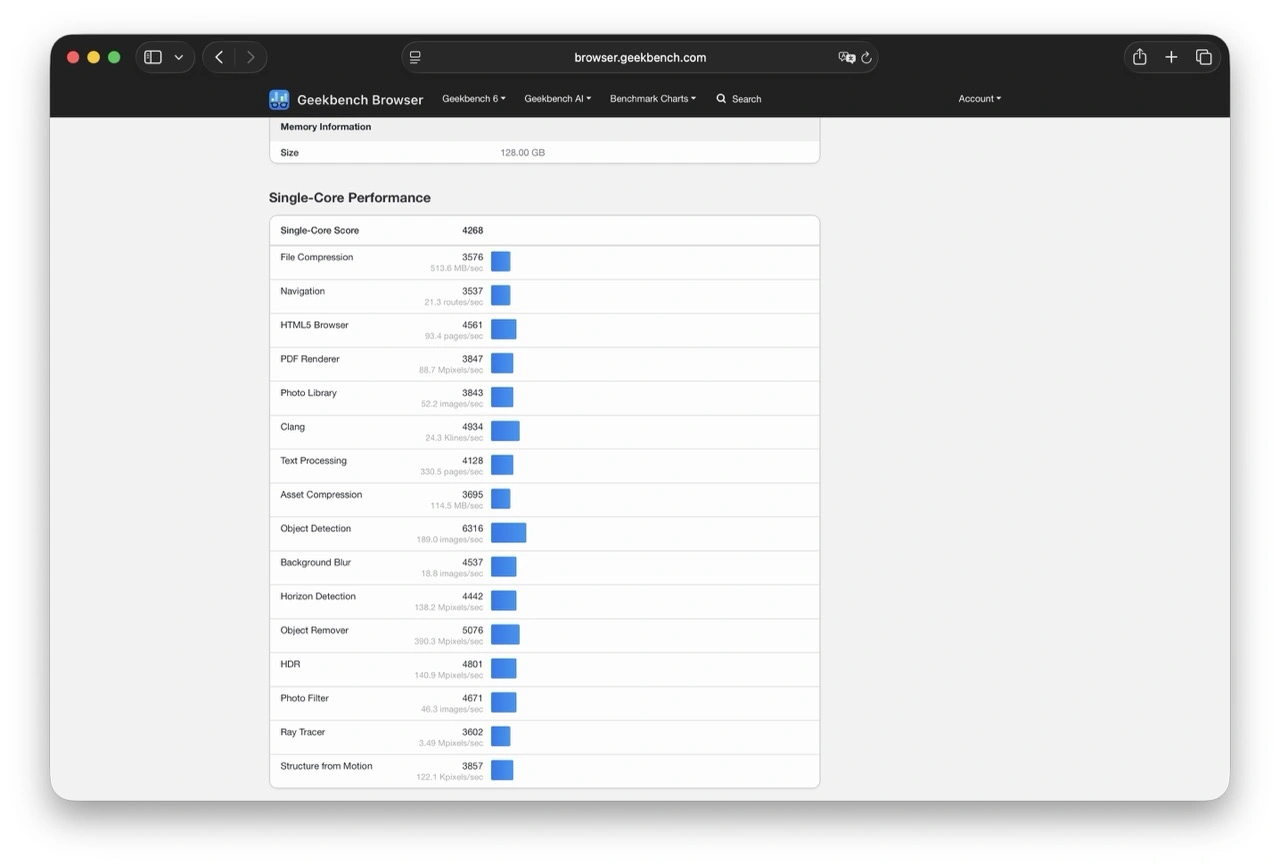Toggle the Safari sidebar
Image resolution: width=1280 pixels, height=866 pixels.
153,57
